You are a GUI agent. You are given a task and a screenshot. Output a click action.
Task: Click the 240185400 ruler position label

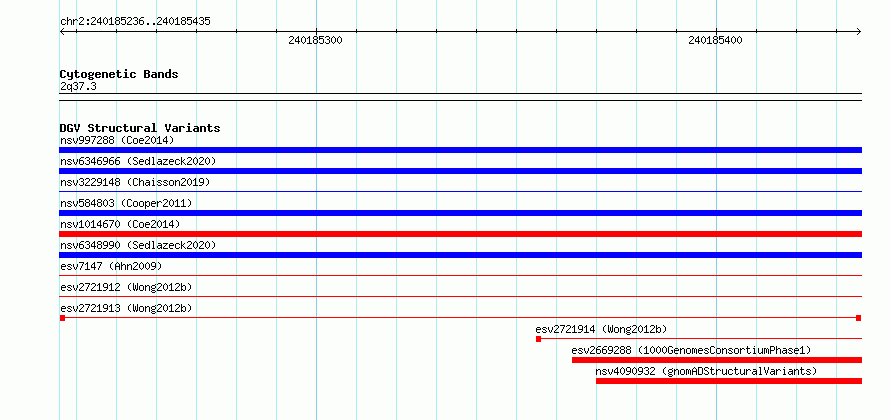tap(715, 40)
